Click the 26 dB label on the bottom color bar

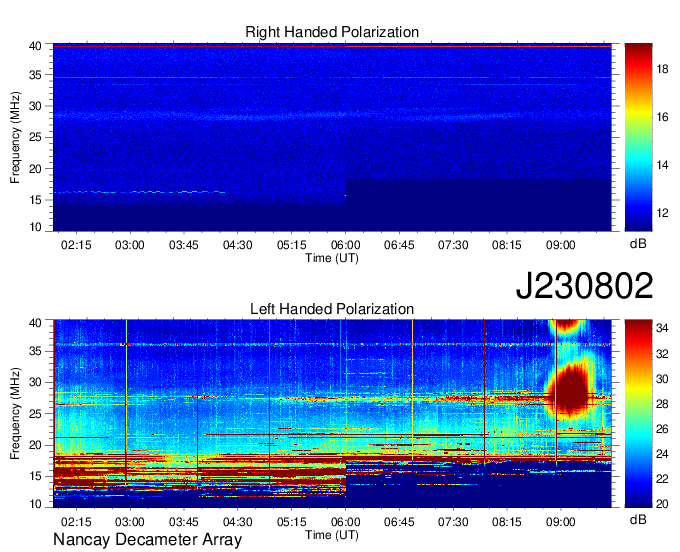[662, 429]
